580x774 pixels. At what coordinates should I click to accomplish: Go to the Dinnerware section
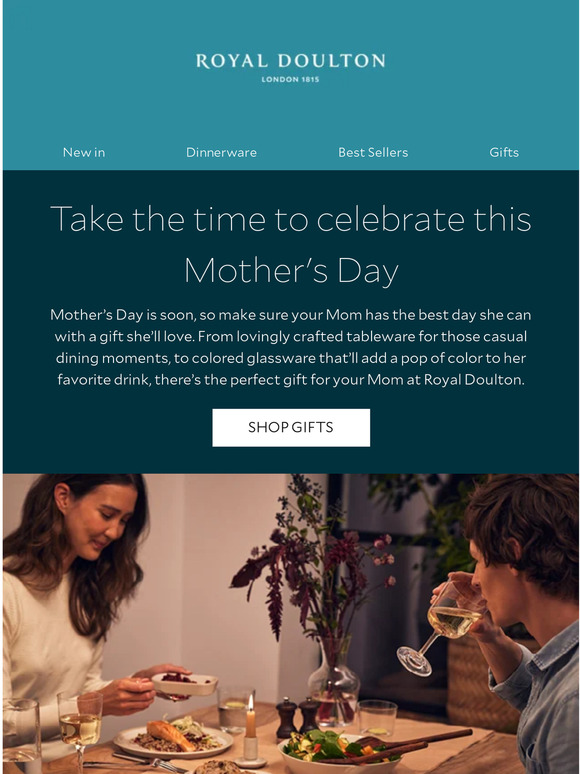click(x=221, y=153)
